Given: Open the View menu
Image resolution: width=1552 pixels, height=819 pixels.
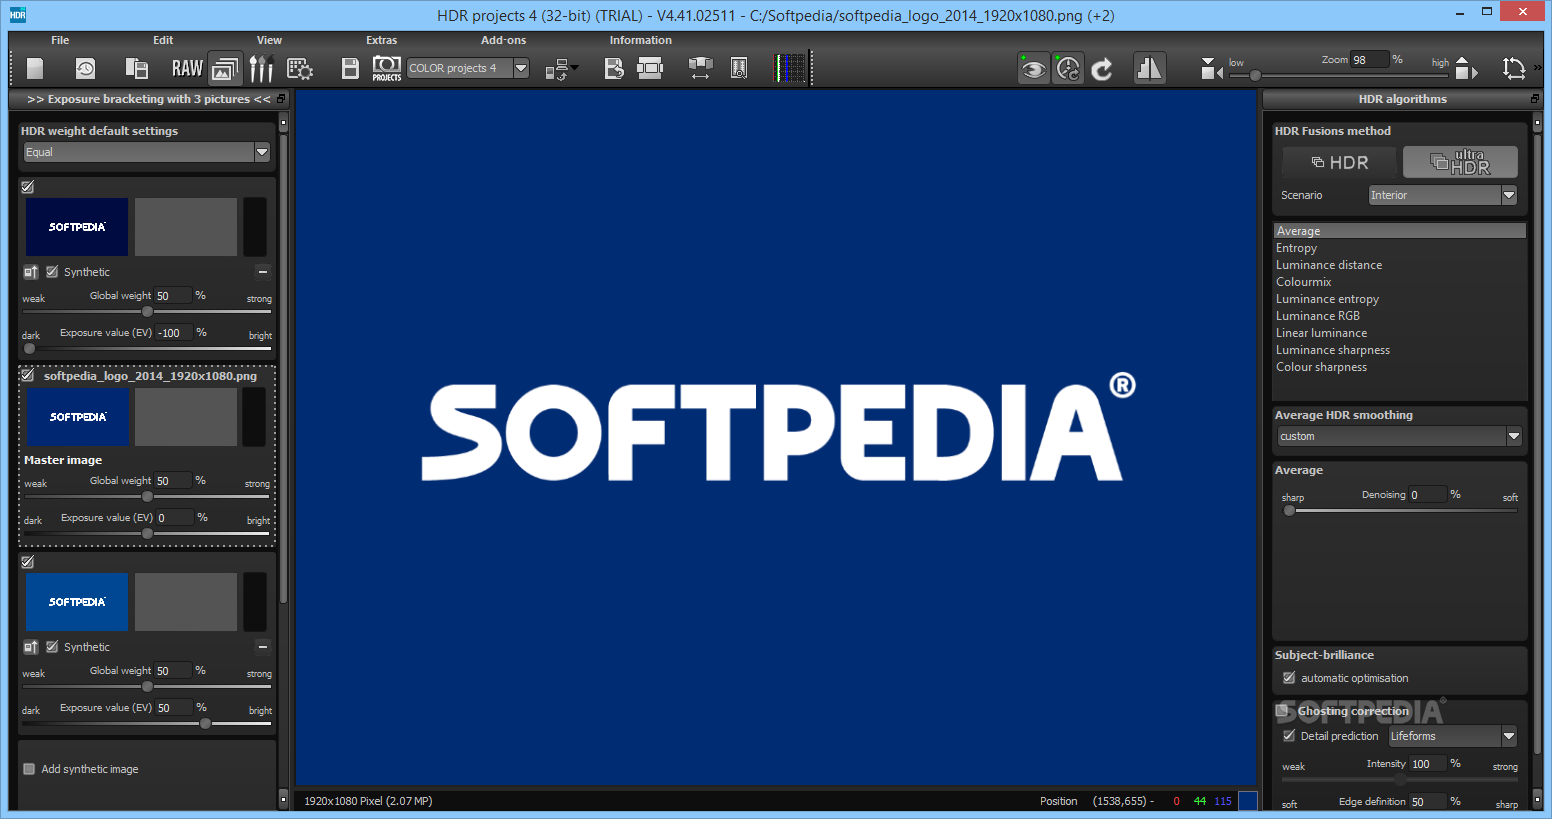Looking at the screenshot, I should (x=269, y=40).
